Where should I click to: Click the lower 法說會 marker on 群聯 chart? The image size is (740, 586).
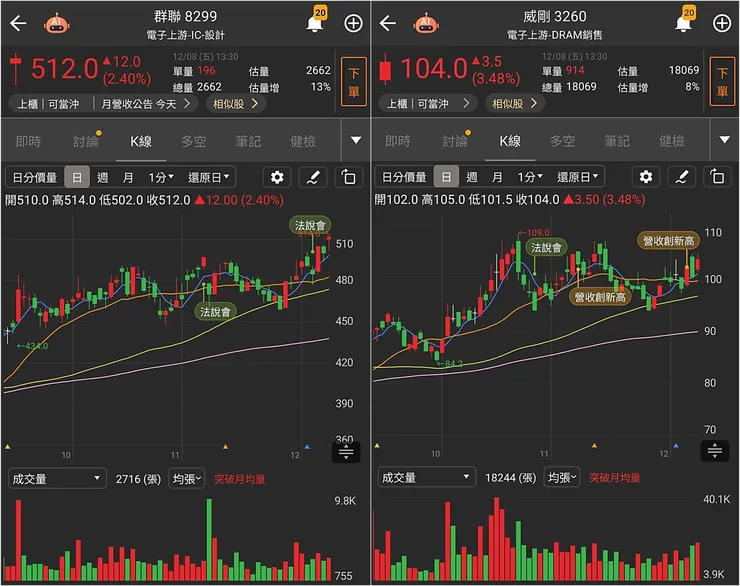tap(215, 311)
